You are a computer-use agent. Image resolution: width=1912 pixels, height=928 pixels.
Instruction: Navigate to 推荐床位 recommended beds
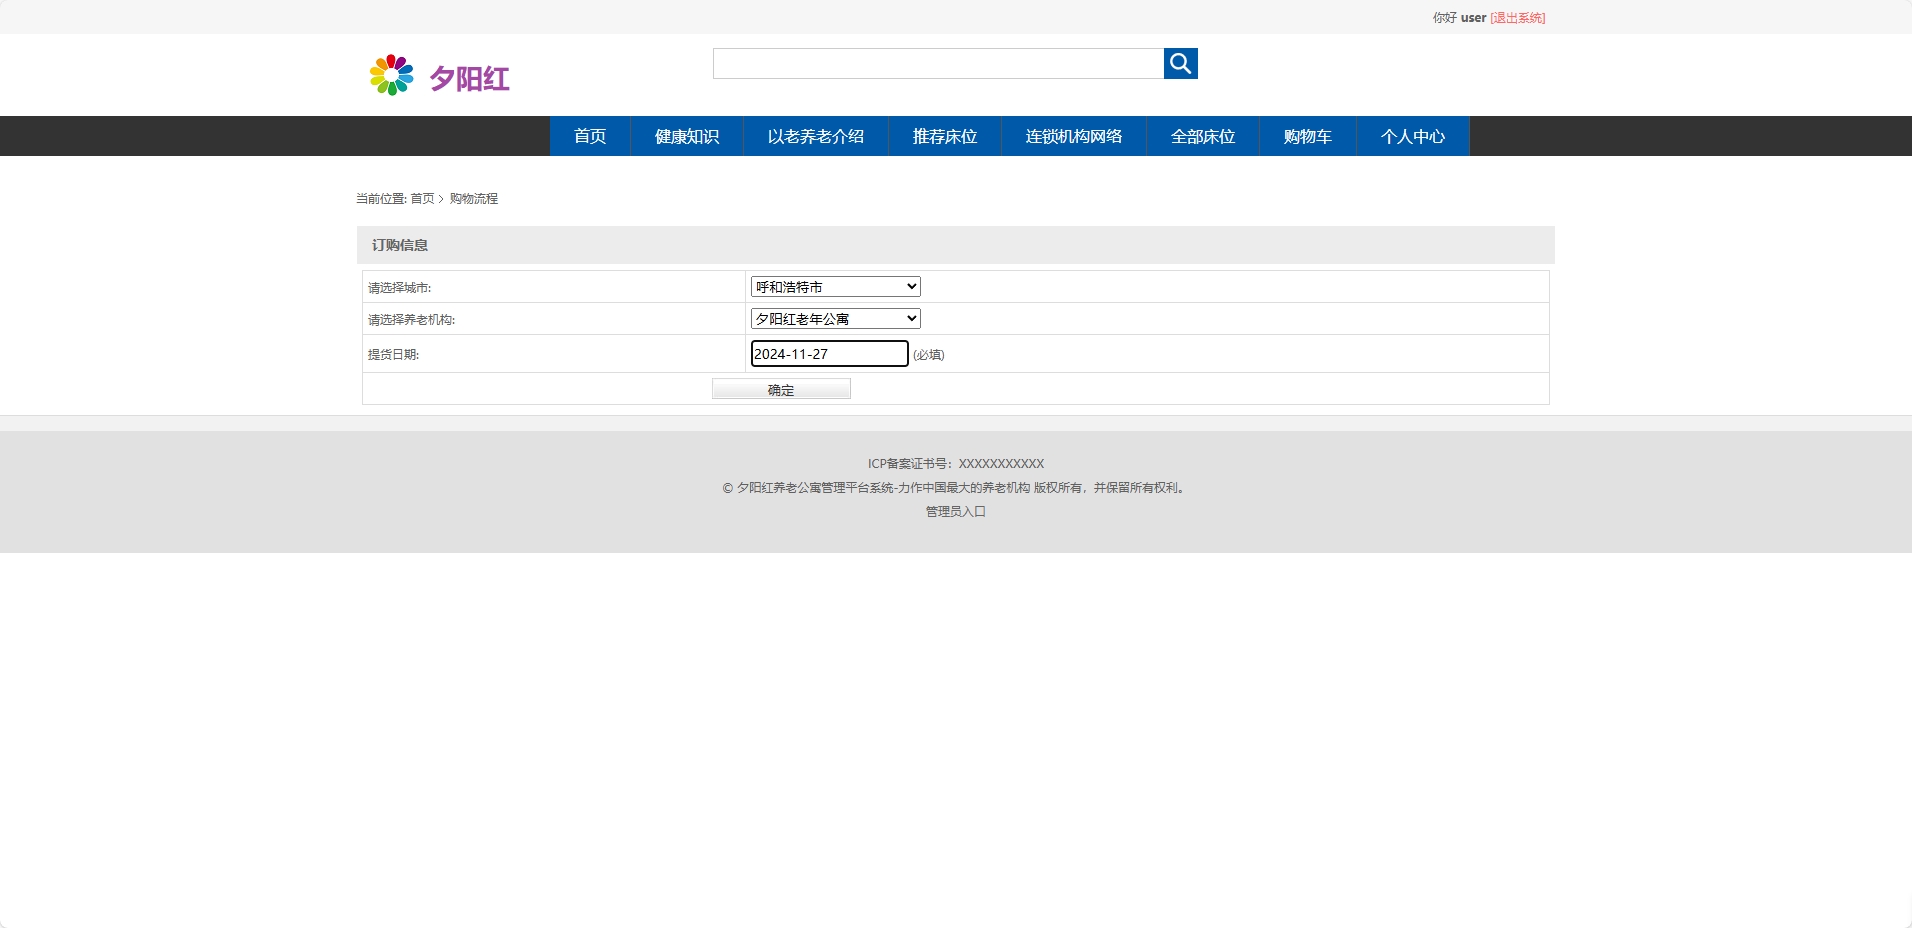pos(944,136)
